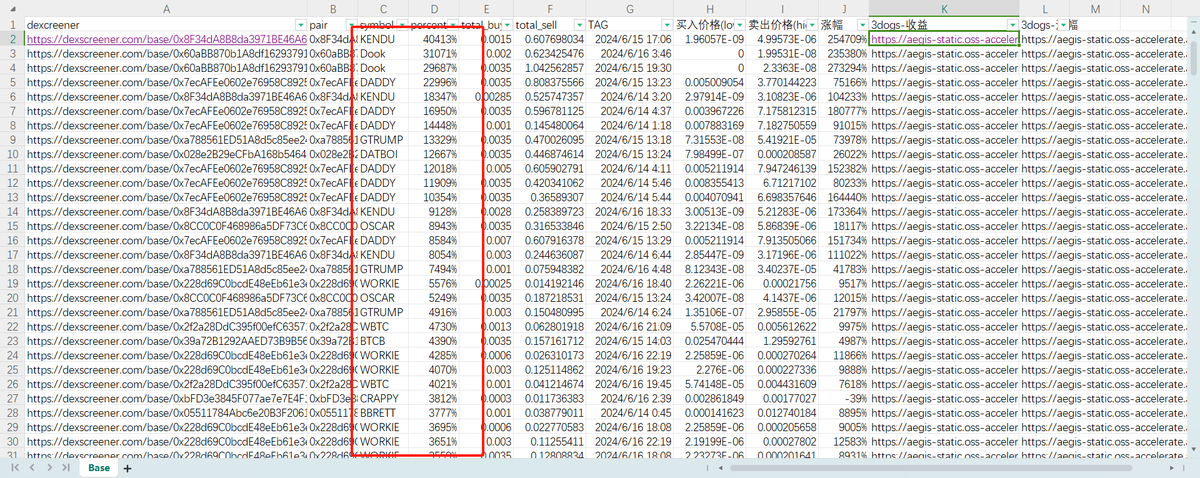Select cell with value 1.29592761

pyautogui.click(x=783, y=341)
